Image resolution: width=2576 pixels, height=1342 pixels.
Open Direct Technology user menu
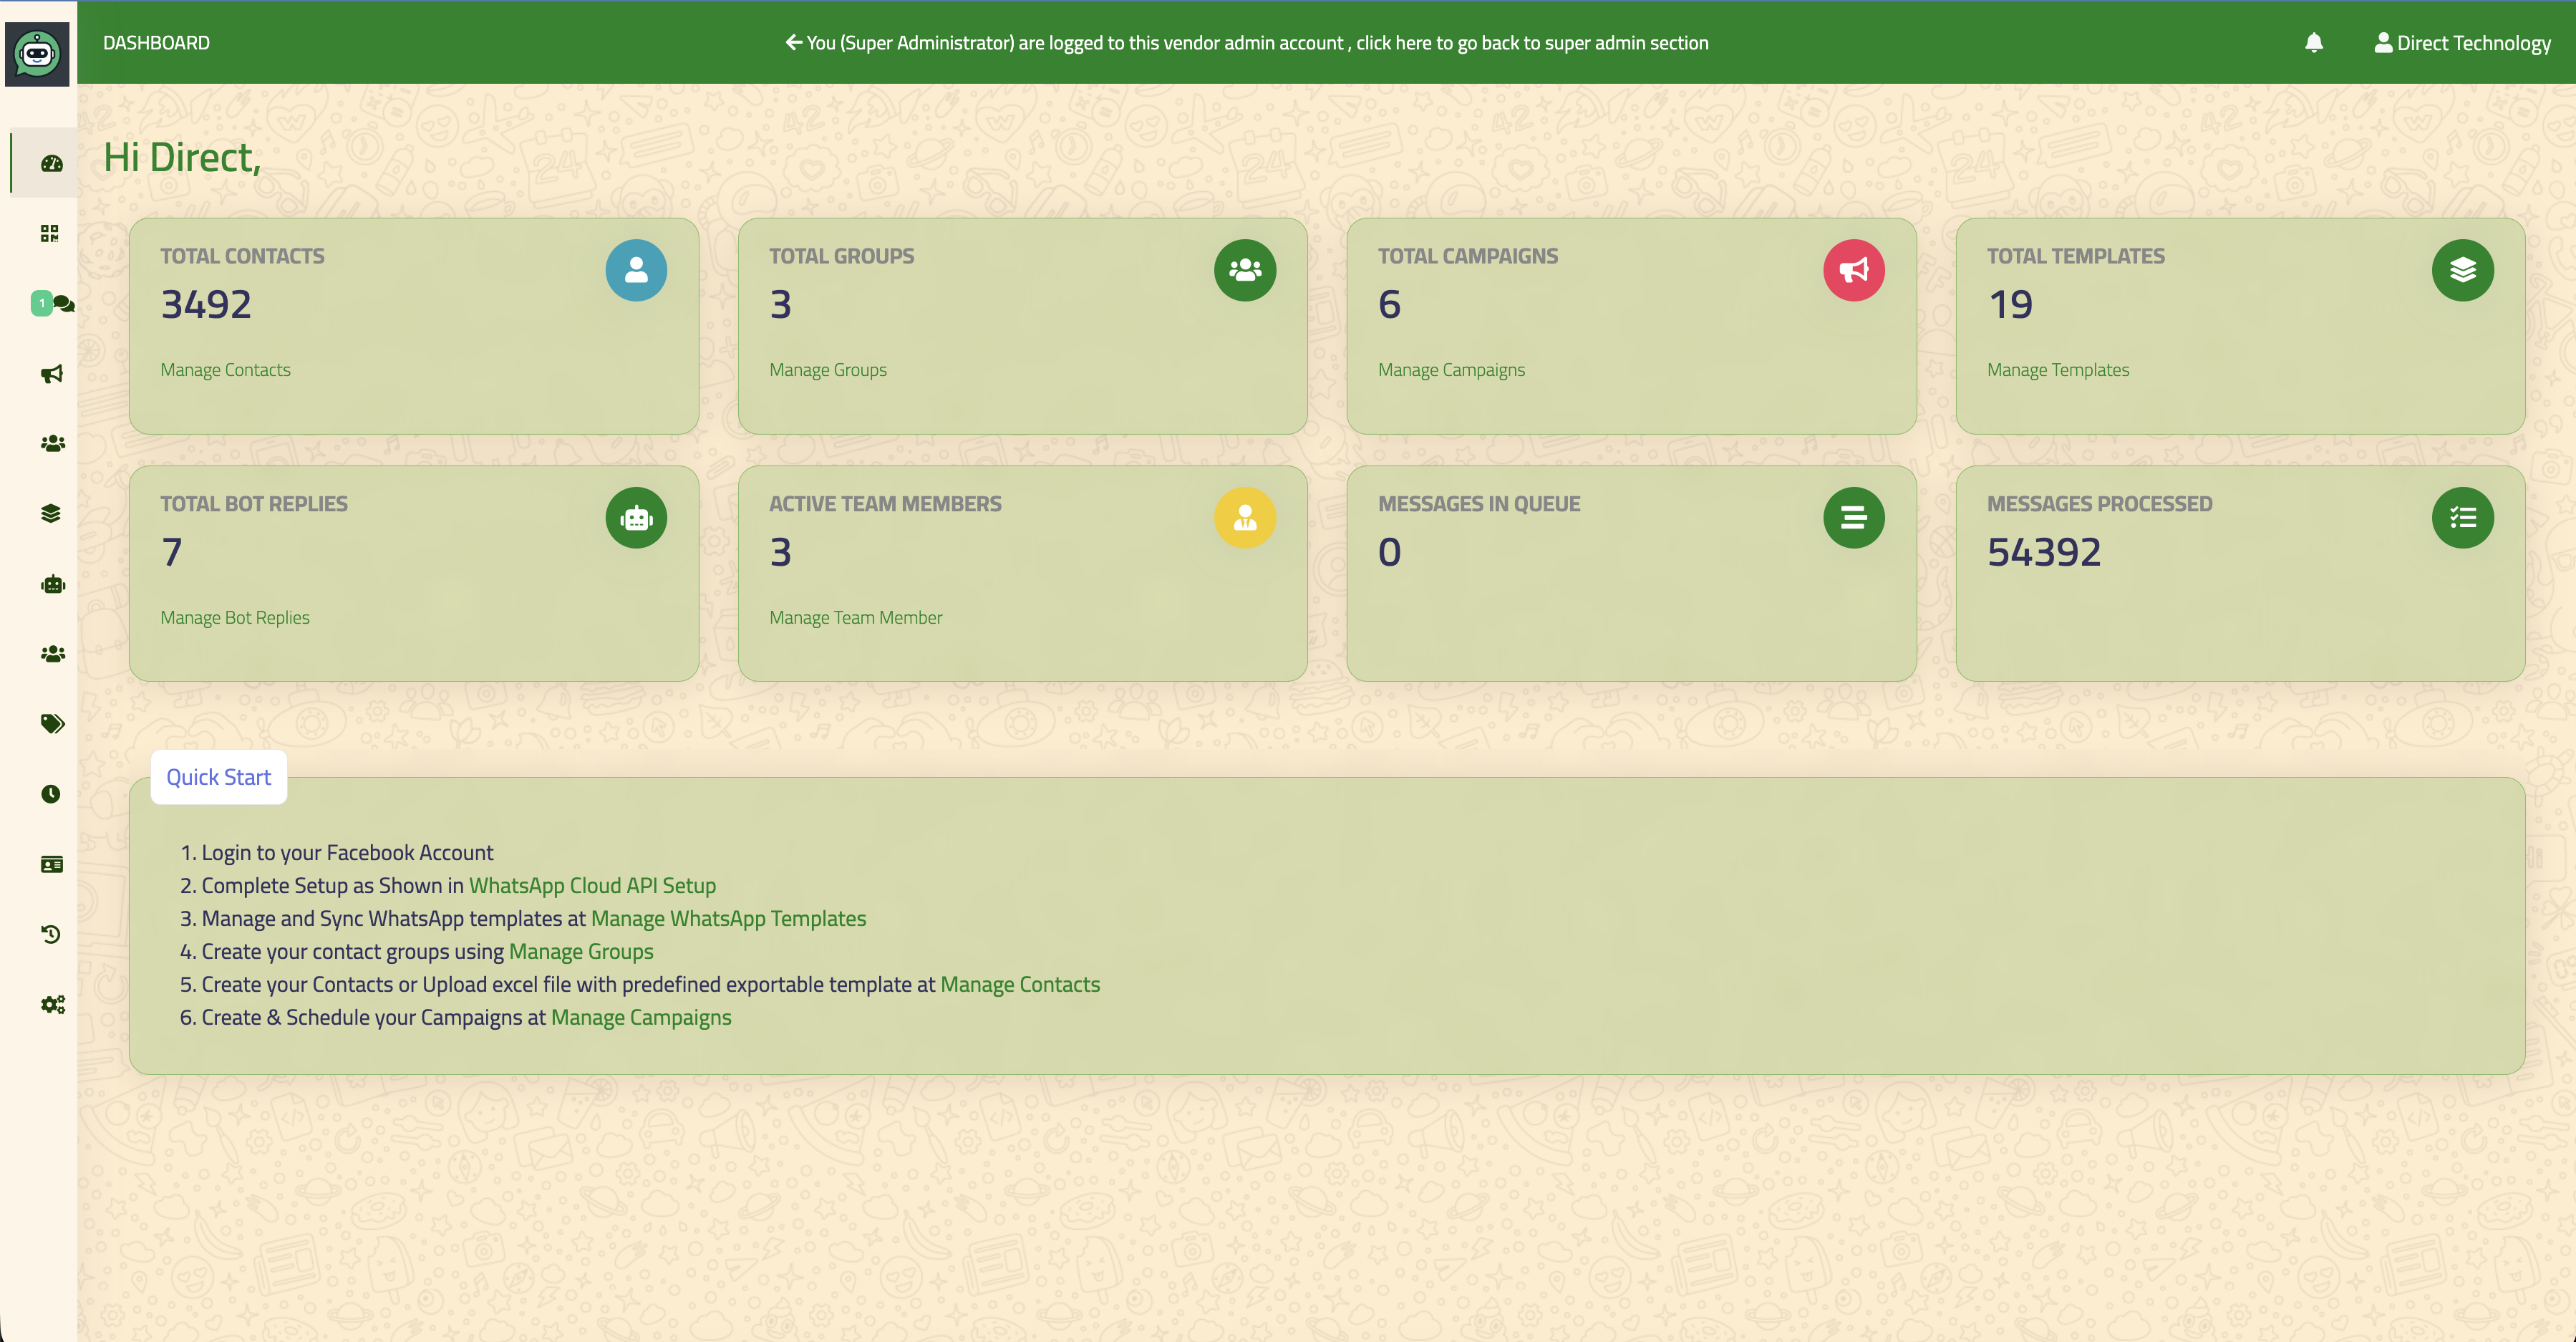2463,43
